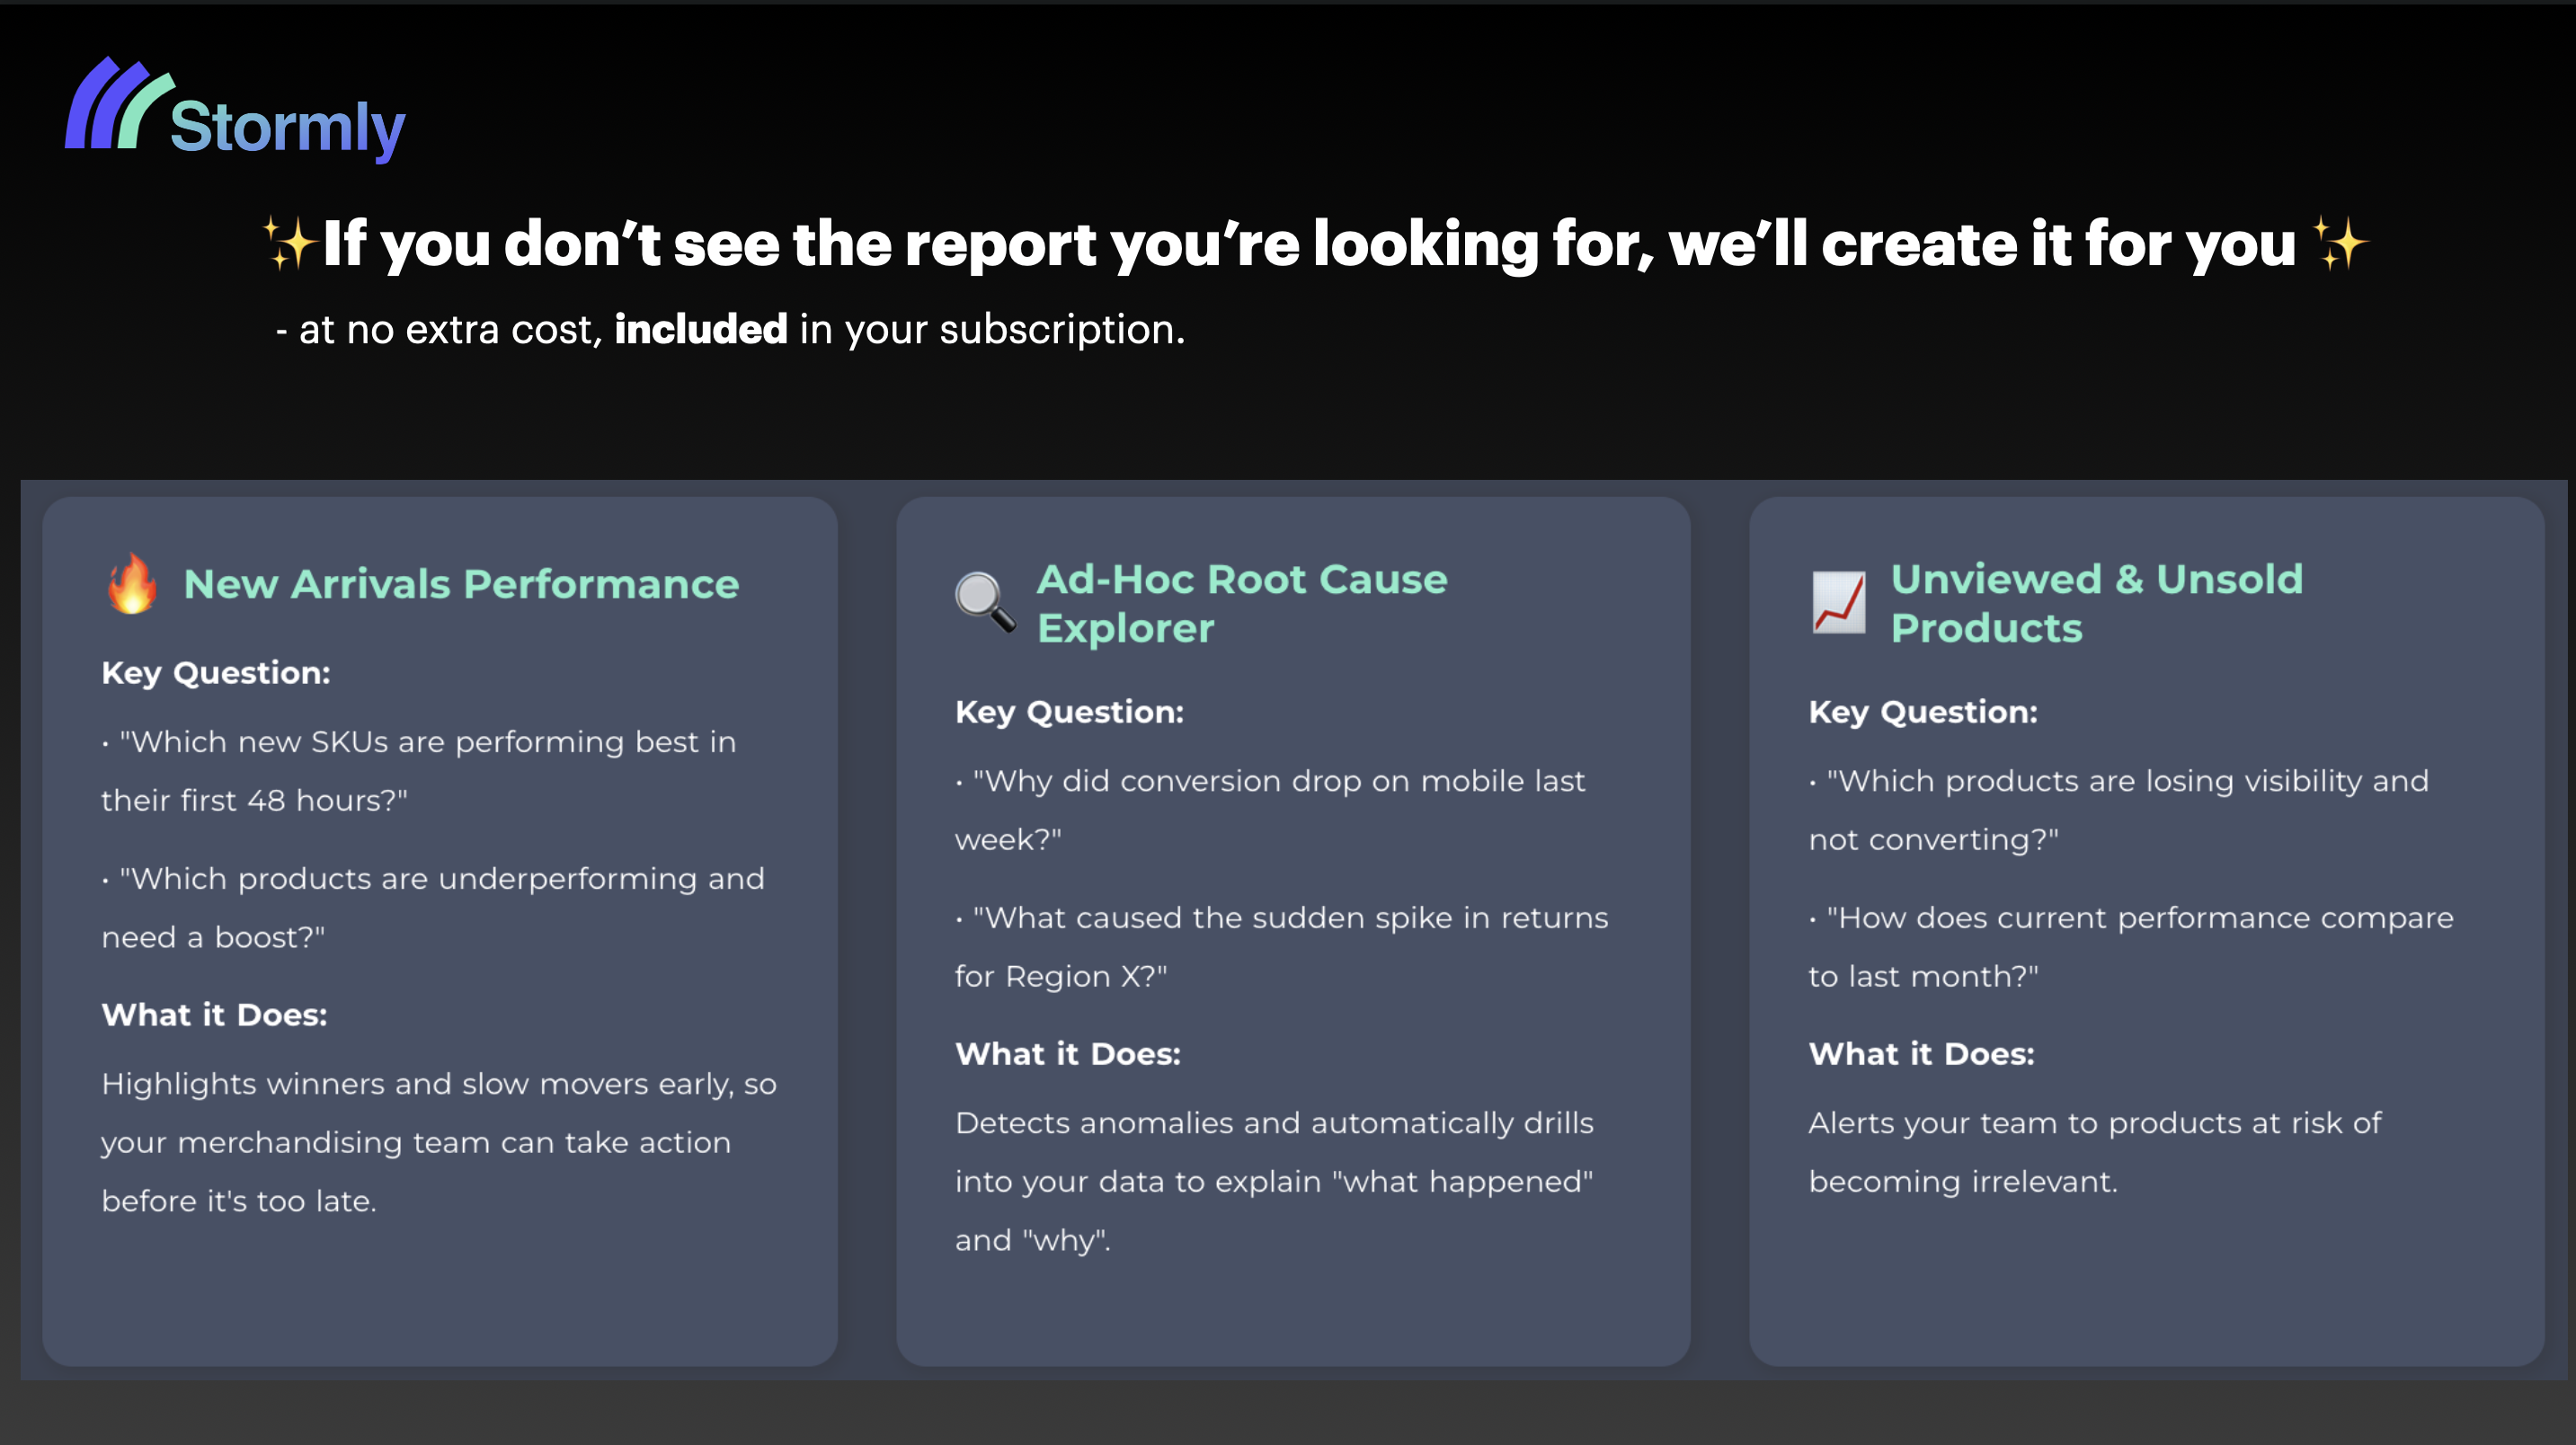The image size is (2576, 1445).
Task: Click "Detects anomalies and automatically drills" description
Action: coord(1274,1181)
